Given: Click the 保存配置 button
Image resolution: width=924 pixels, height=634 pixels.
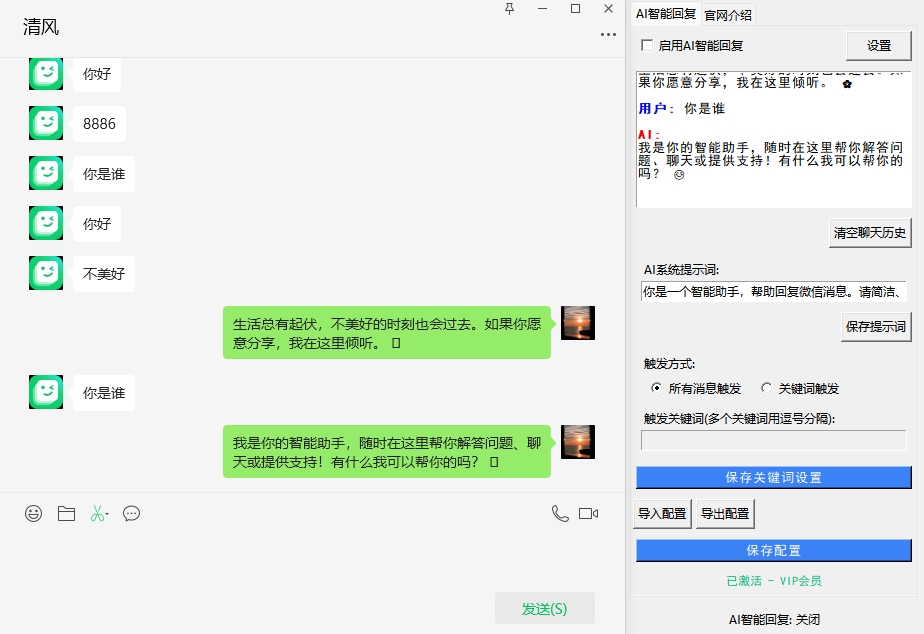Looking at the screenshot, I should pyautogui.click(x=775, y=549).
